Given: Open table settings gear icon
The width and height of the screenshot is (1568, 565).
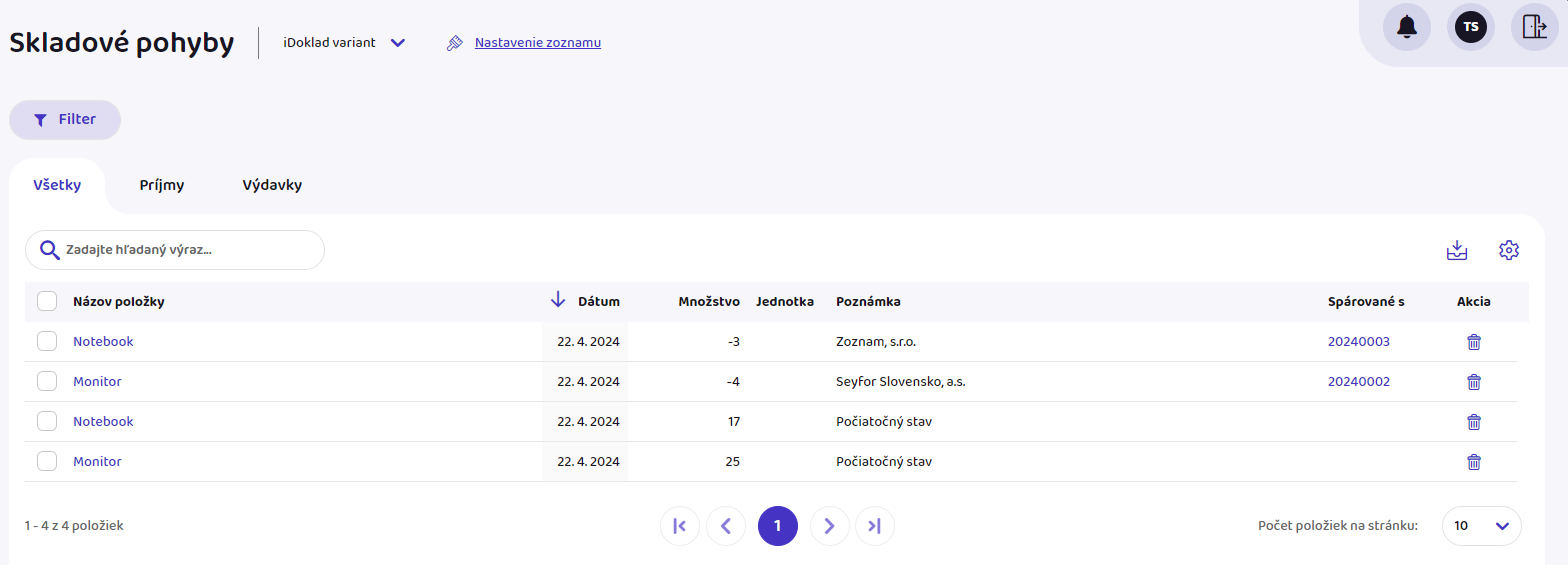Looking at the screenshot, I should point(1508,250).
